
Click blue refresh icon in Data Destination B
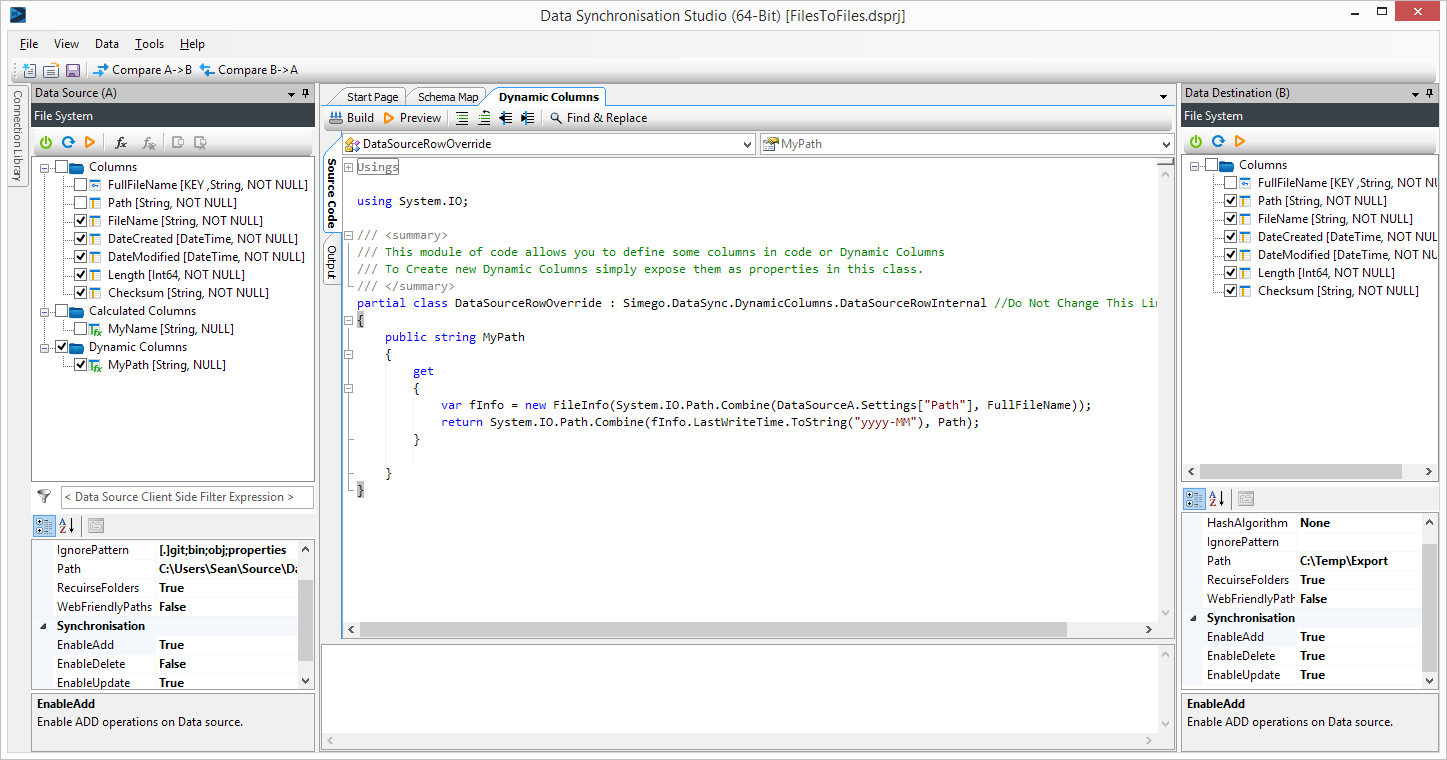(1218, 141)
